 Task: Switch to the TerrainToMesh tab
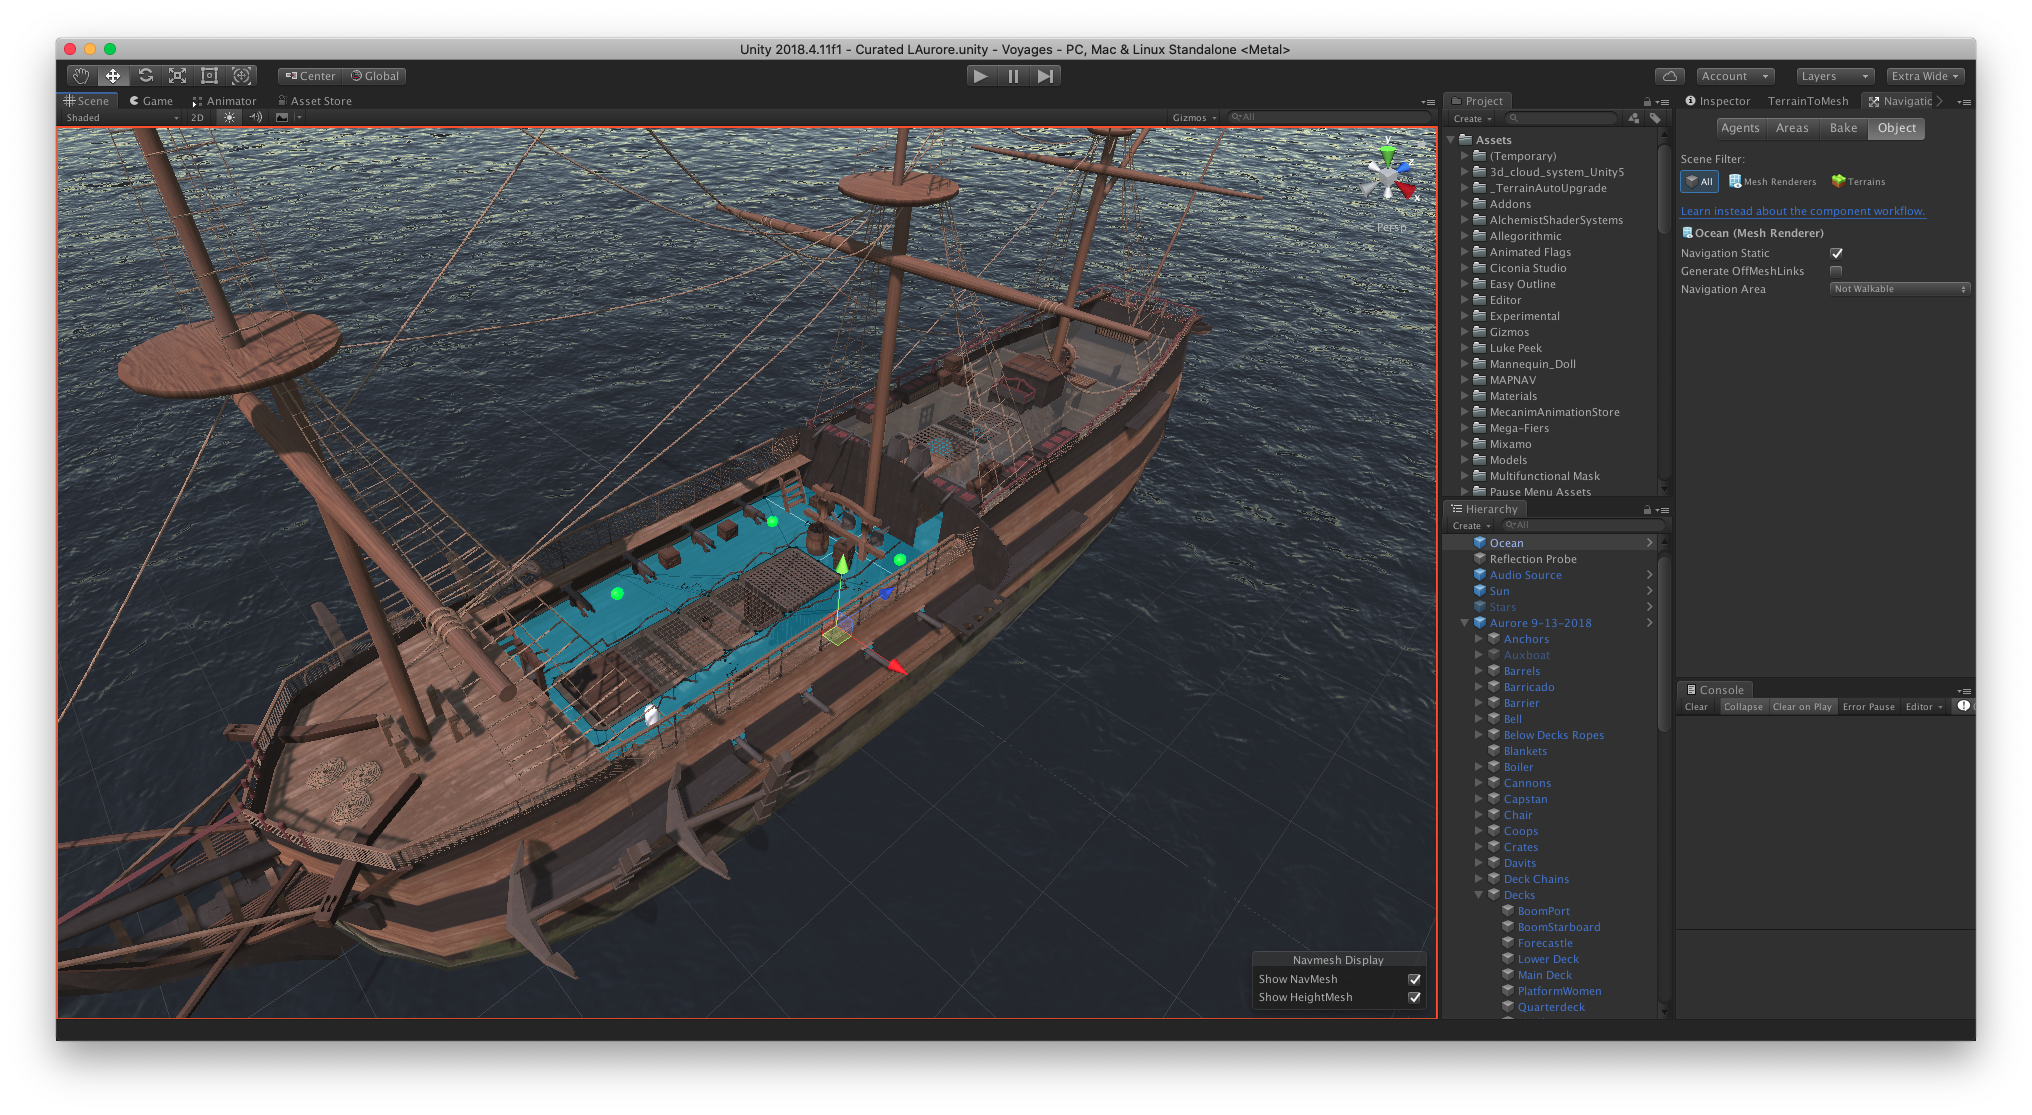click(x=1808, y=101)
